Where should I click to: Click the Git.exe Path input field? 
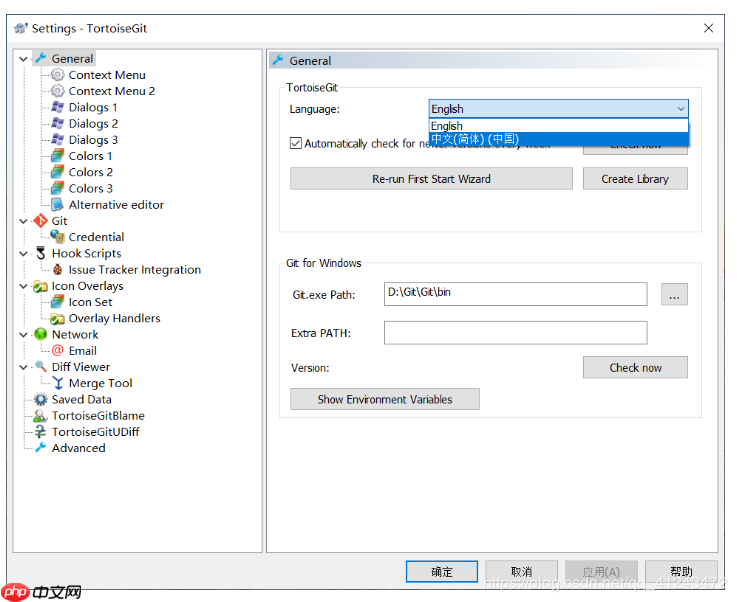[515, 294]
